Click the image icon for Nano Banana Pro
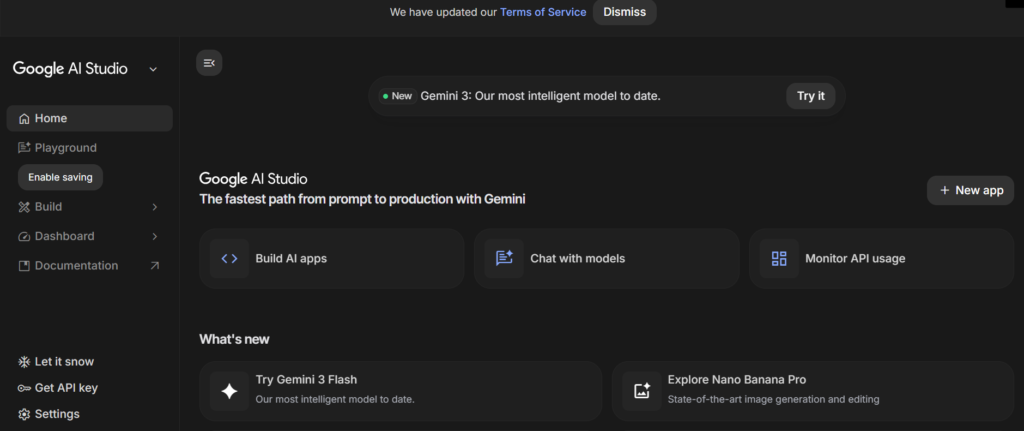Viewport: 1024px width, 431px height. (x=641, y=391)
